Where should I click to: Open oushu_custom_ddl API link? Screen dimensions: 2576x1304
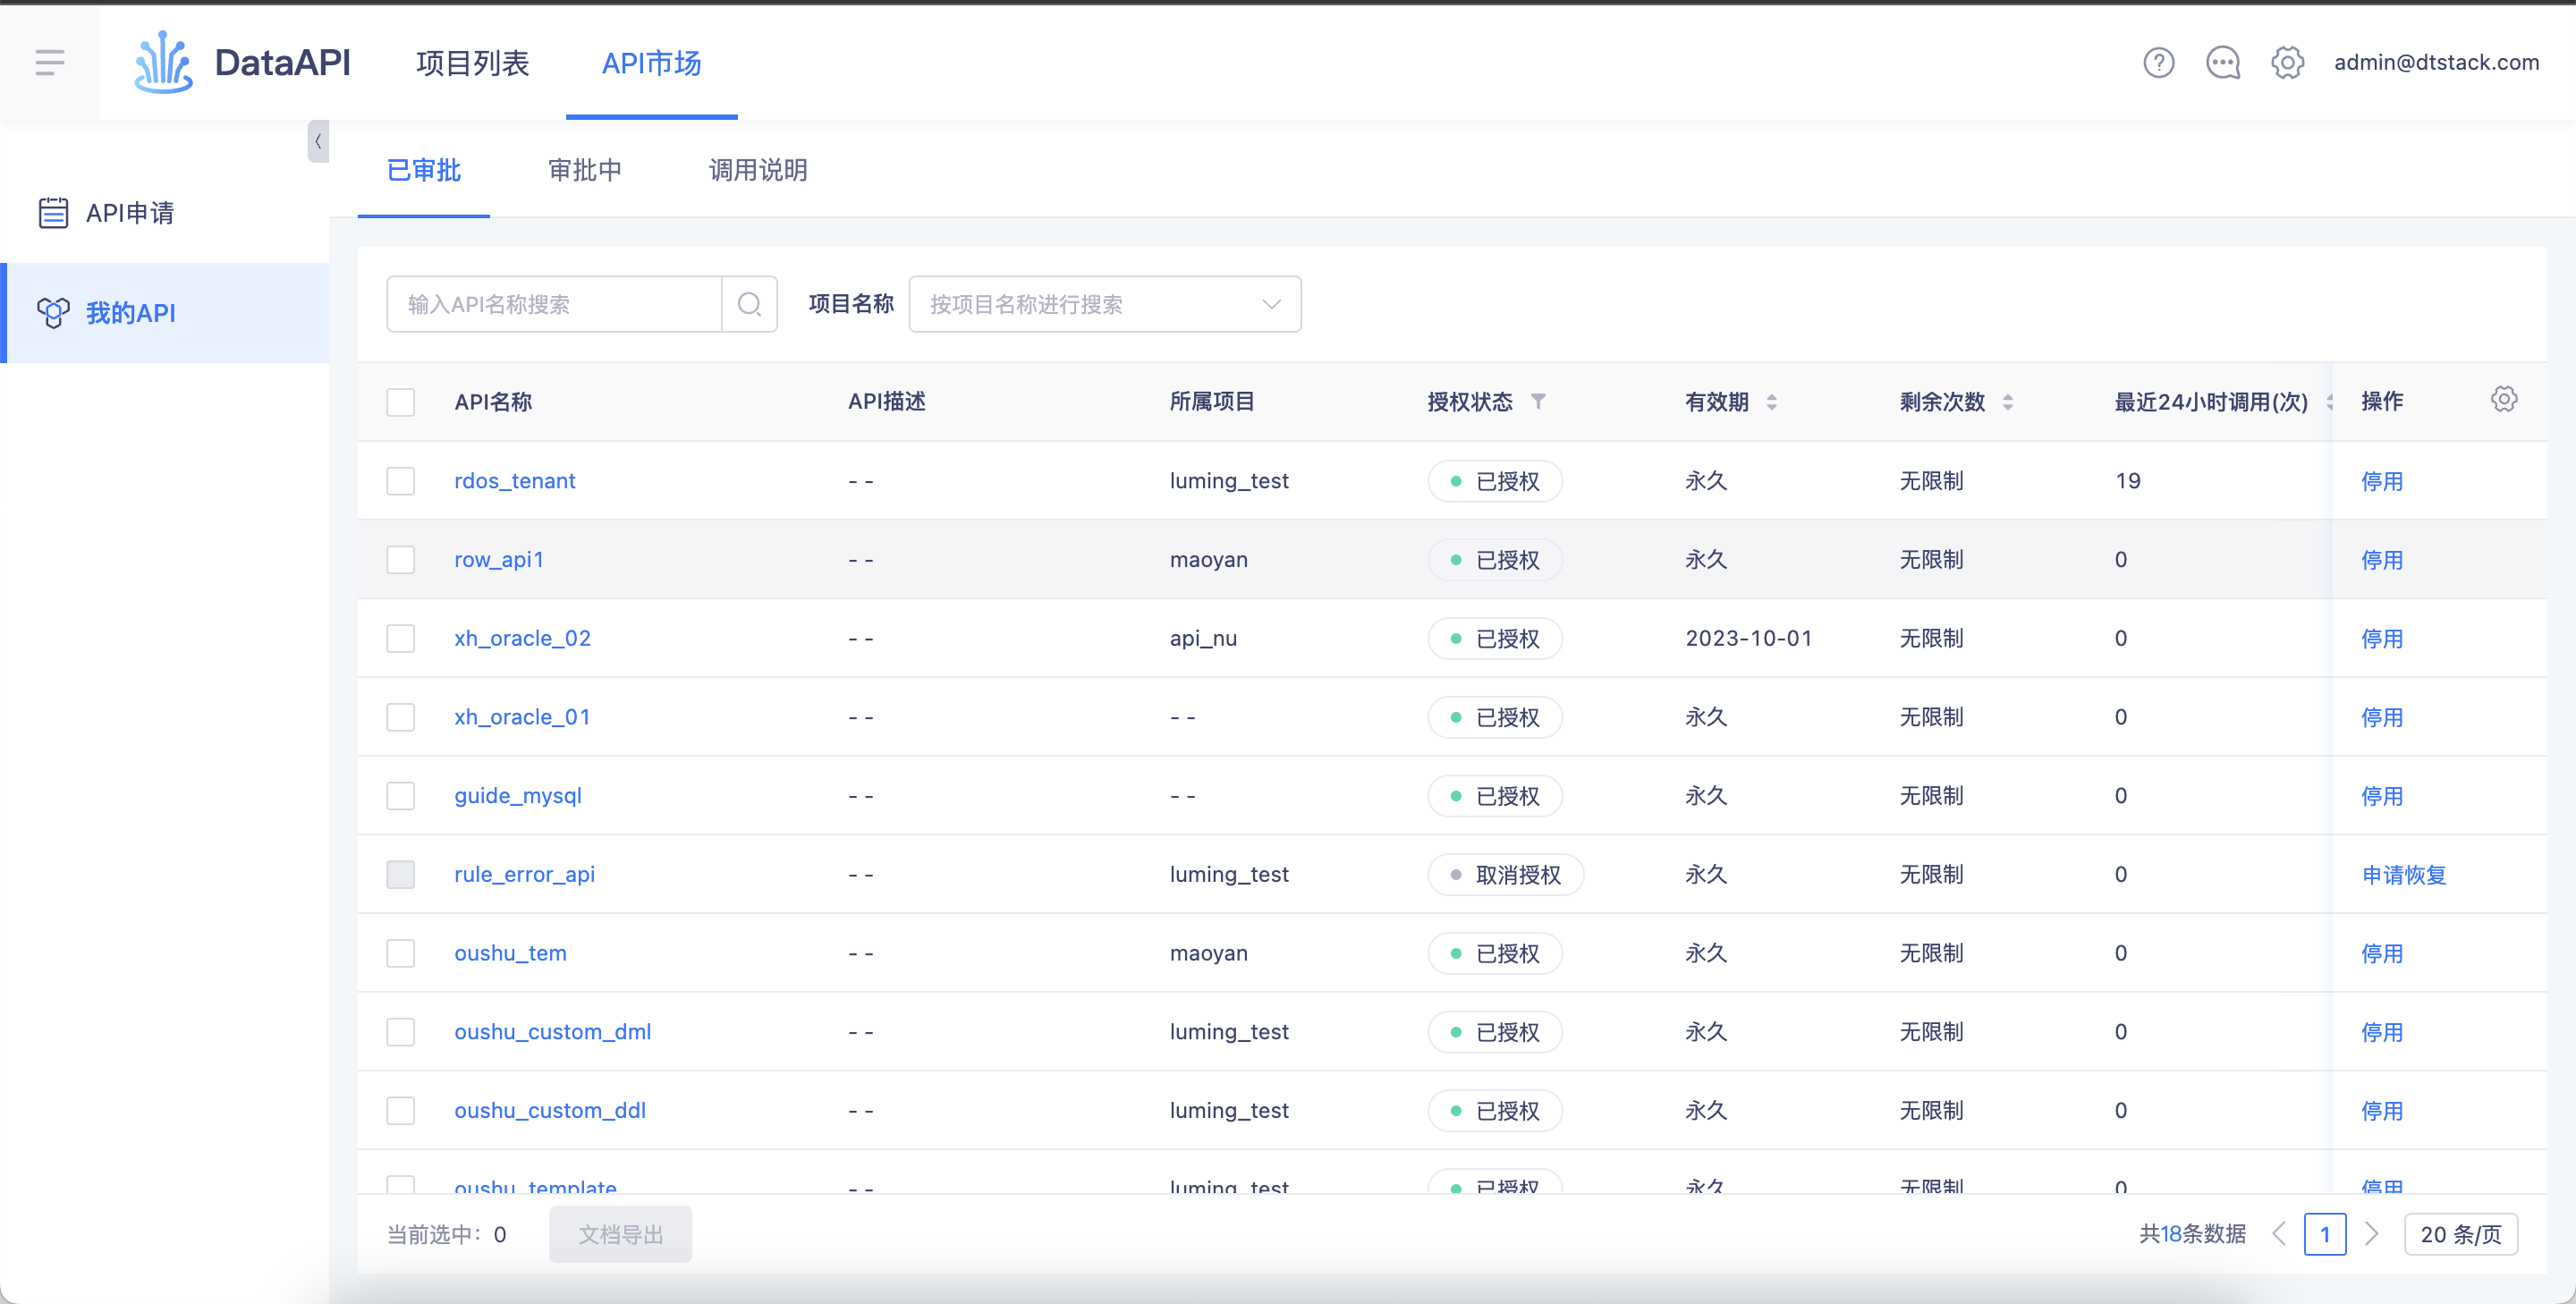pos(550,1111)
